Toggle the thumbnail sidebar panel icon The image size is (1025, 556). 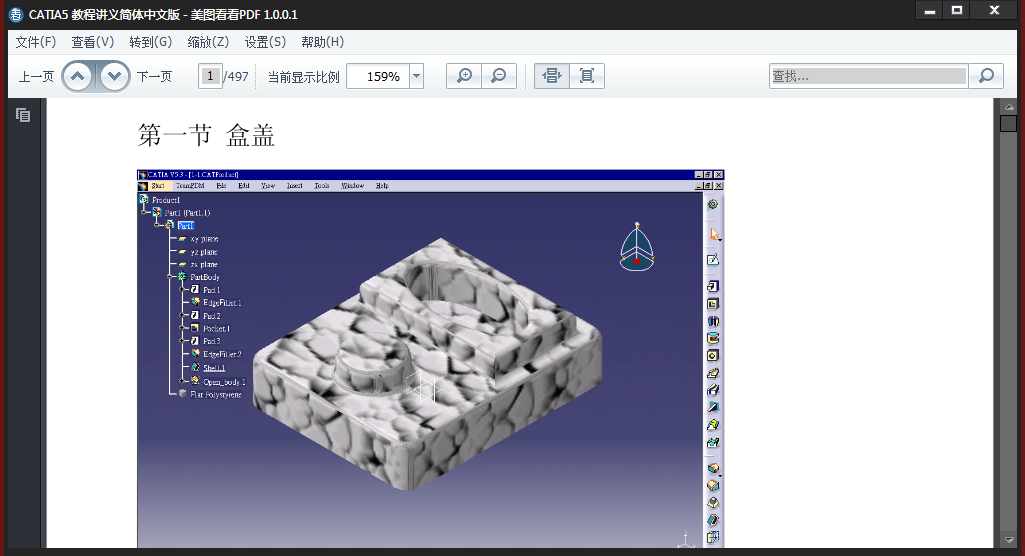point(23,115)
